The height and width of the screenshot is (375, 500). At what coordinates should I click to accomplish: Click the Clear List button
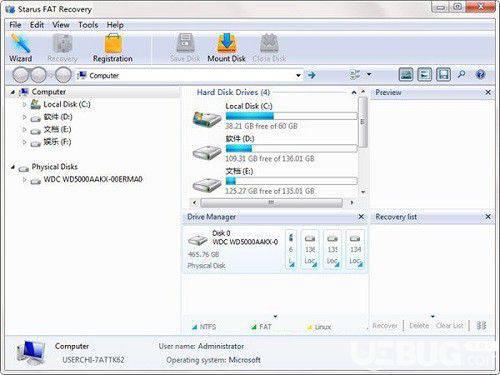450,325
